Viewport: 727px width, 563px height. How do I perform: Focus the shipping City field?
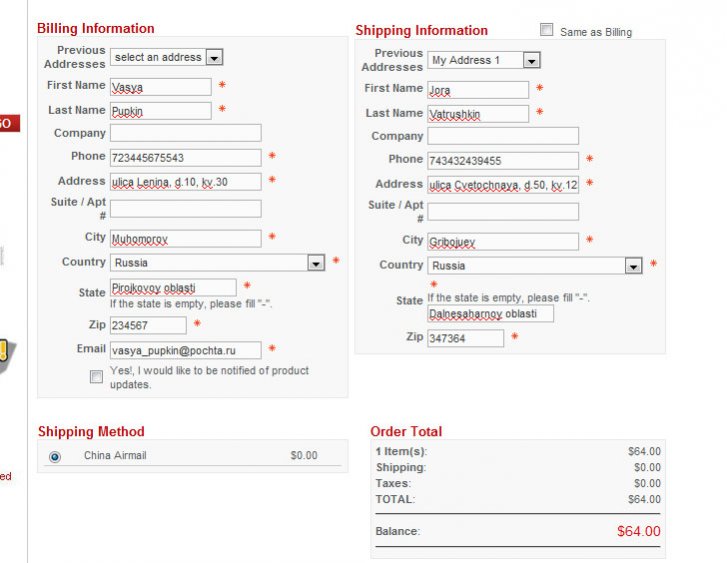[503, 242]
